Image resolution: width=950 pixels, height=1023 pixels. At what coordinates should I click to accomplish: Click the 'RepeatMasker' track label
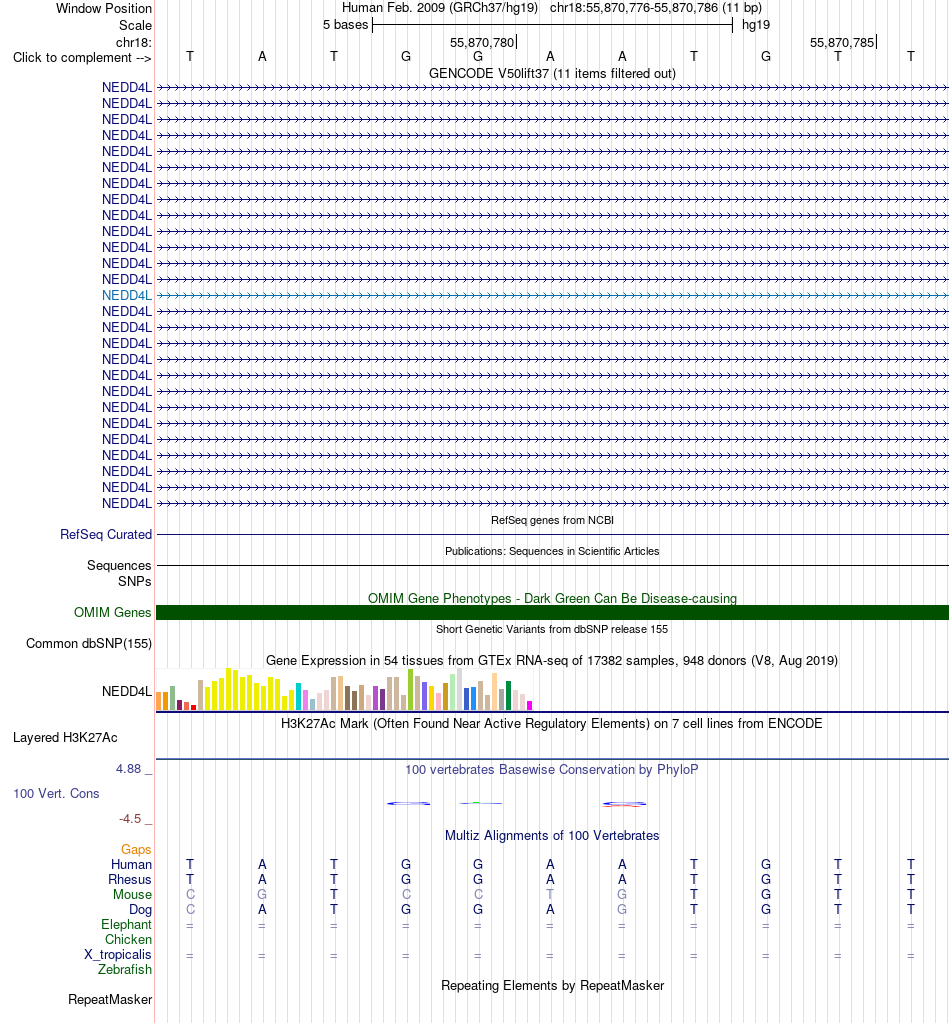pyautogui.click(x=110, y=1000)
